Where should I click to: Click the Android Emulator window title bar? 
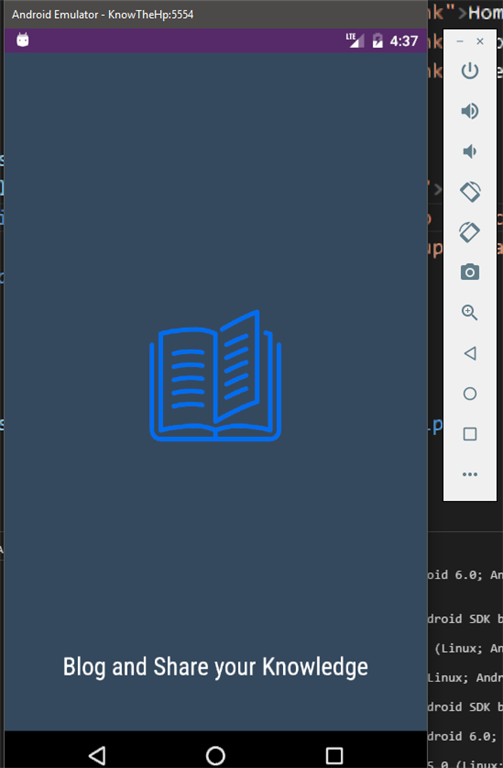click(x=216, y=14)
